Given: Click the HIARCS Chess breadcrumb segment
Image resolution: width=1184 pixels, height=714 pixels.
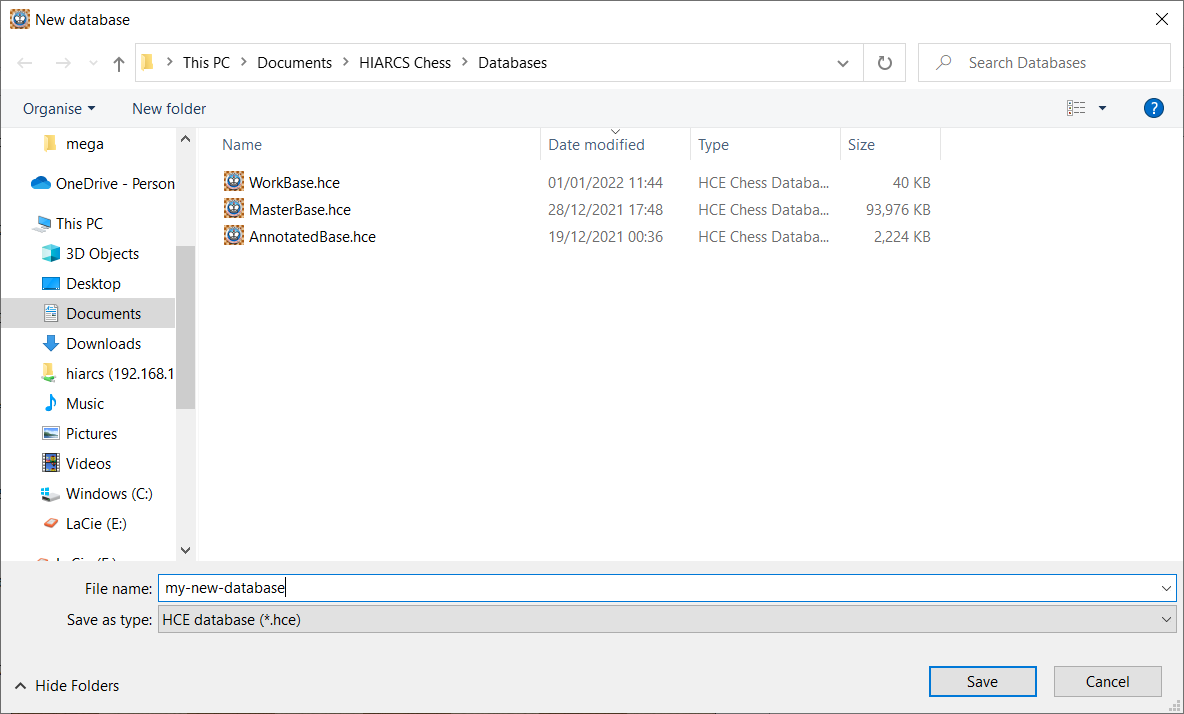Looking at the screenshot, I should click(x=405, y=63).
